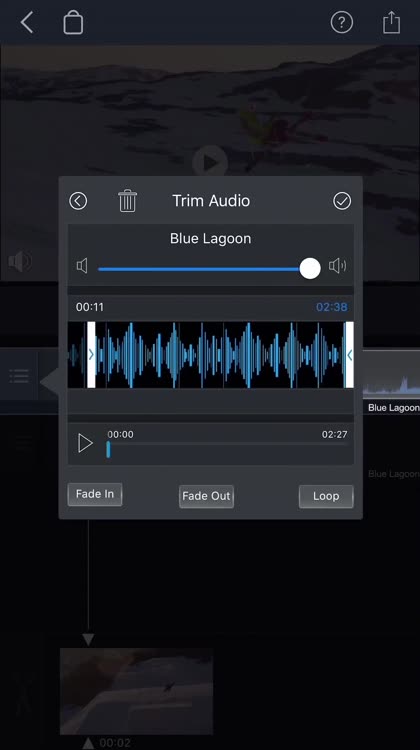Image resolution: width=420 pixels, height=750 pixels.
Task: Select left trim handle on waveform
Action: click(x=91, y=354)
